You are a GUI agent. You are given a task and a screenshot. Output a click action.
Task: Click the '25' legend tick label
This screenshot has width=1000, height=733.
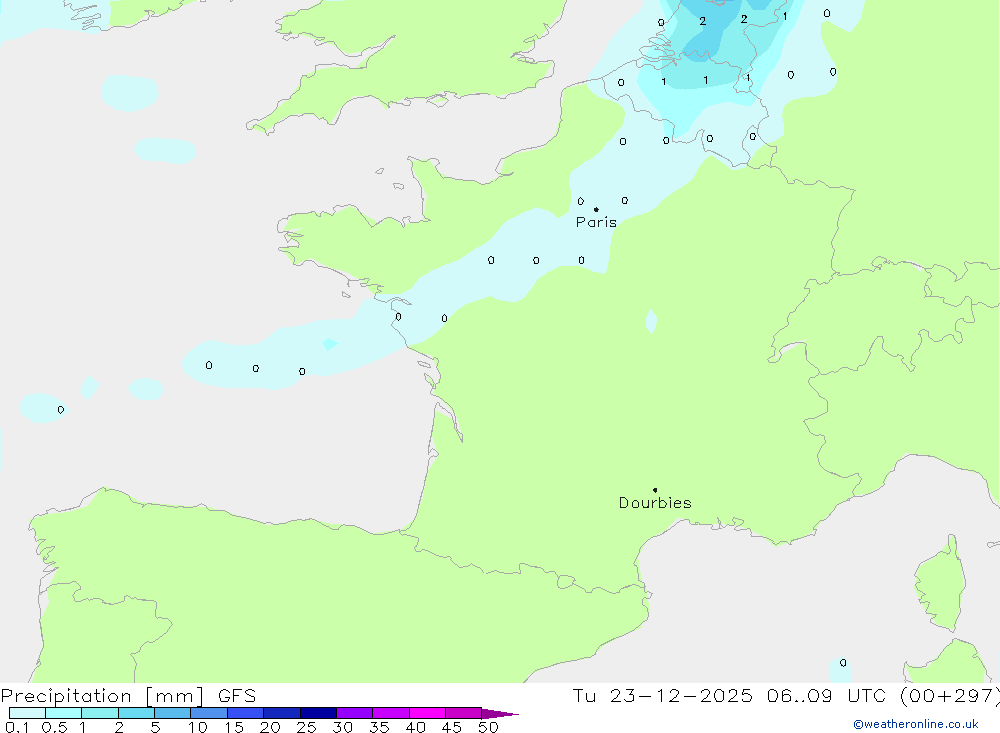(306, 727)
